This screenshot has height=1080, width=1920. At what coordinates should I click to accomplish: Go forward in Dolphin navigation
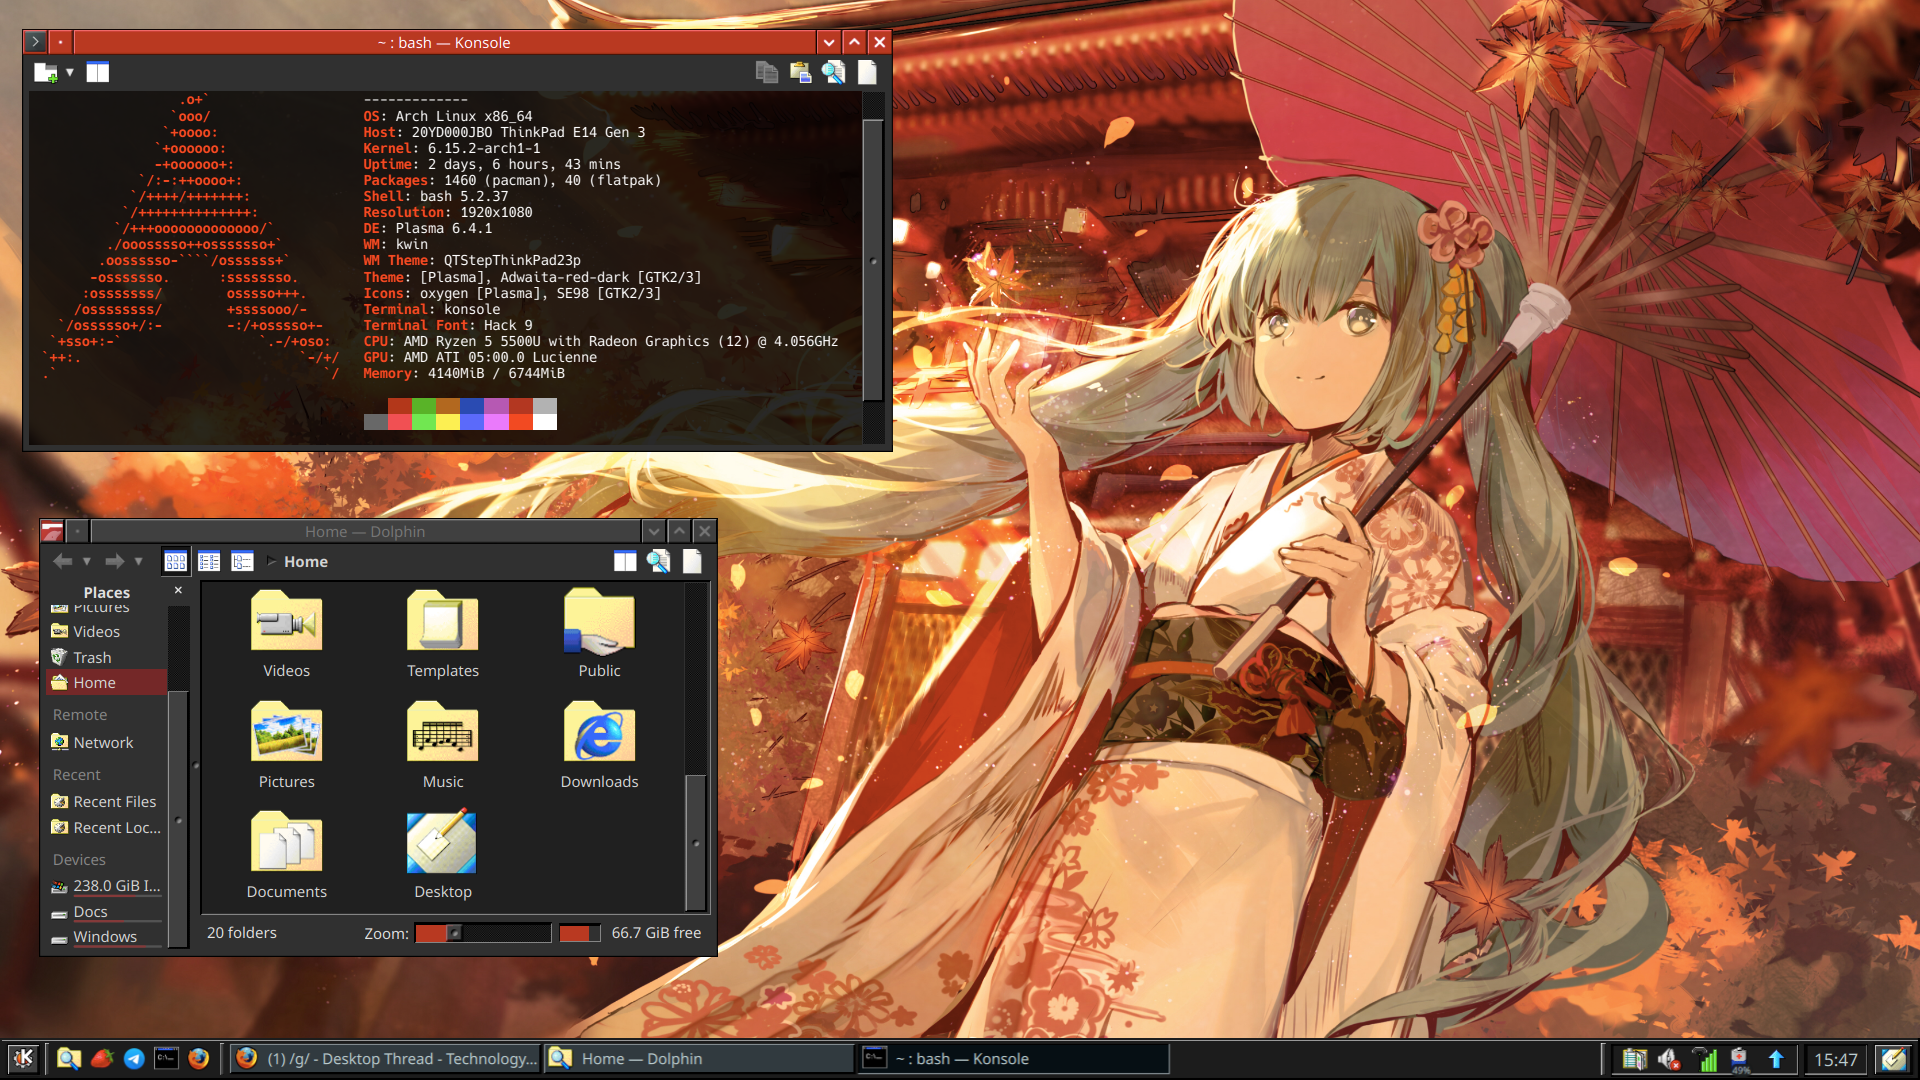click(114, 561)
